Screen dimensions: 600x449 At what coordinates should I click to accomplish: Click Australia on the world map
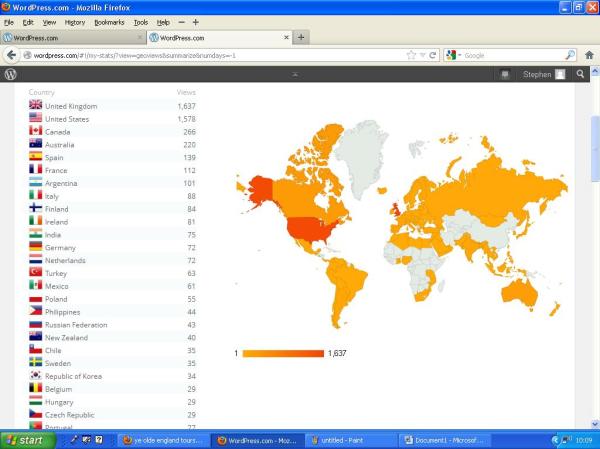[519, 293]
